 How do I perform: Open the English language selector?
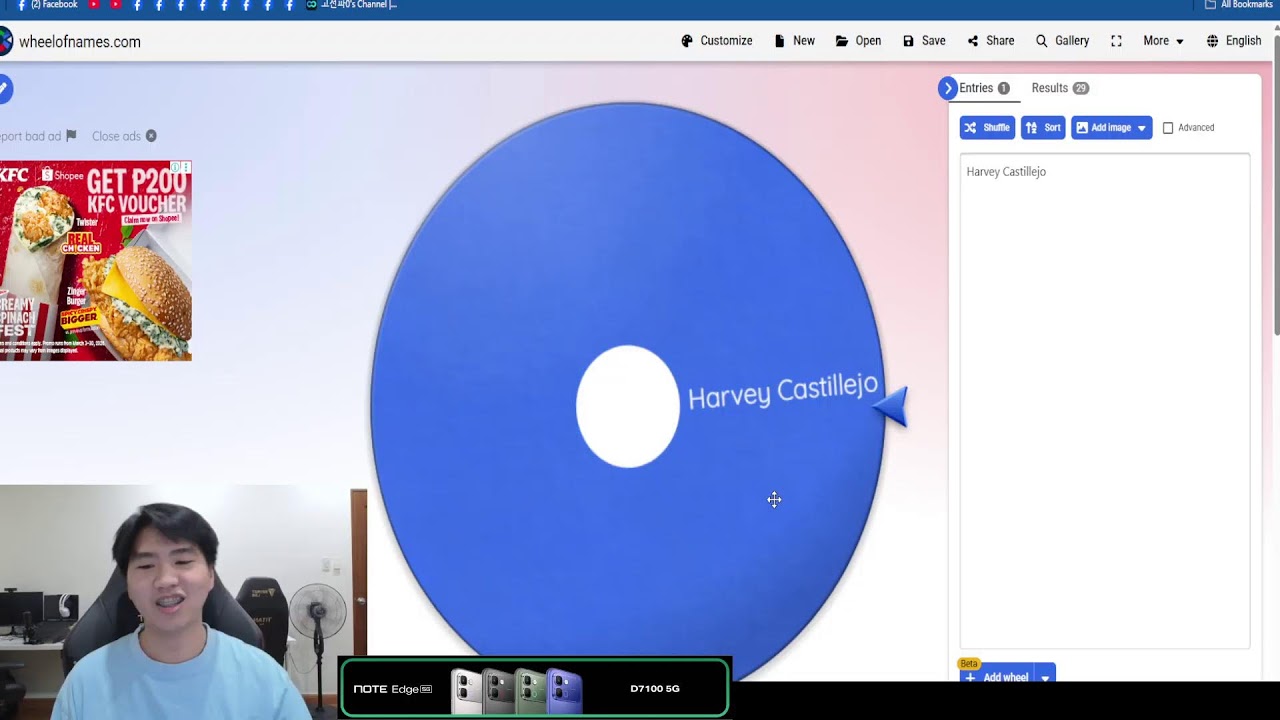(x=1234, y=41)
